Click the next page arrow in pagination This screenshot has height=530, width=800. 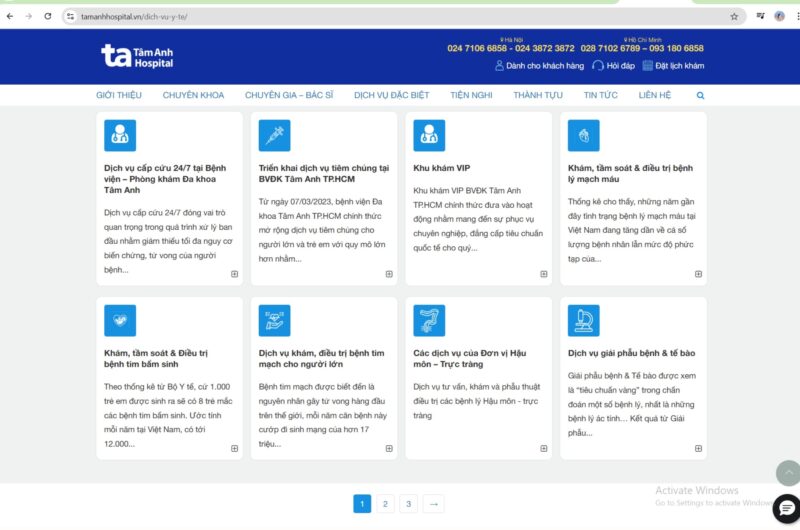[433, 504]
